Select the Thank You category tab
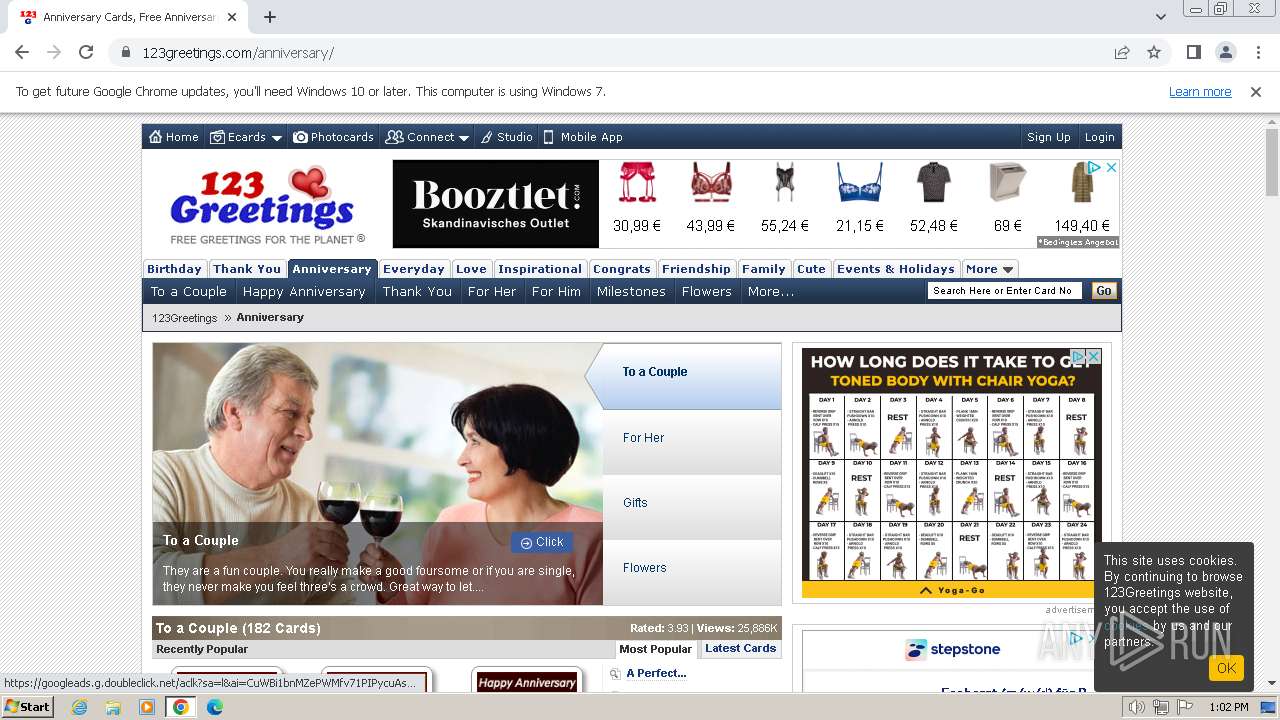 tap(247, 269)
